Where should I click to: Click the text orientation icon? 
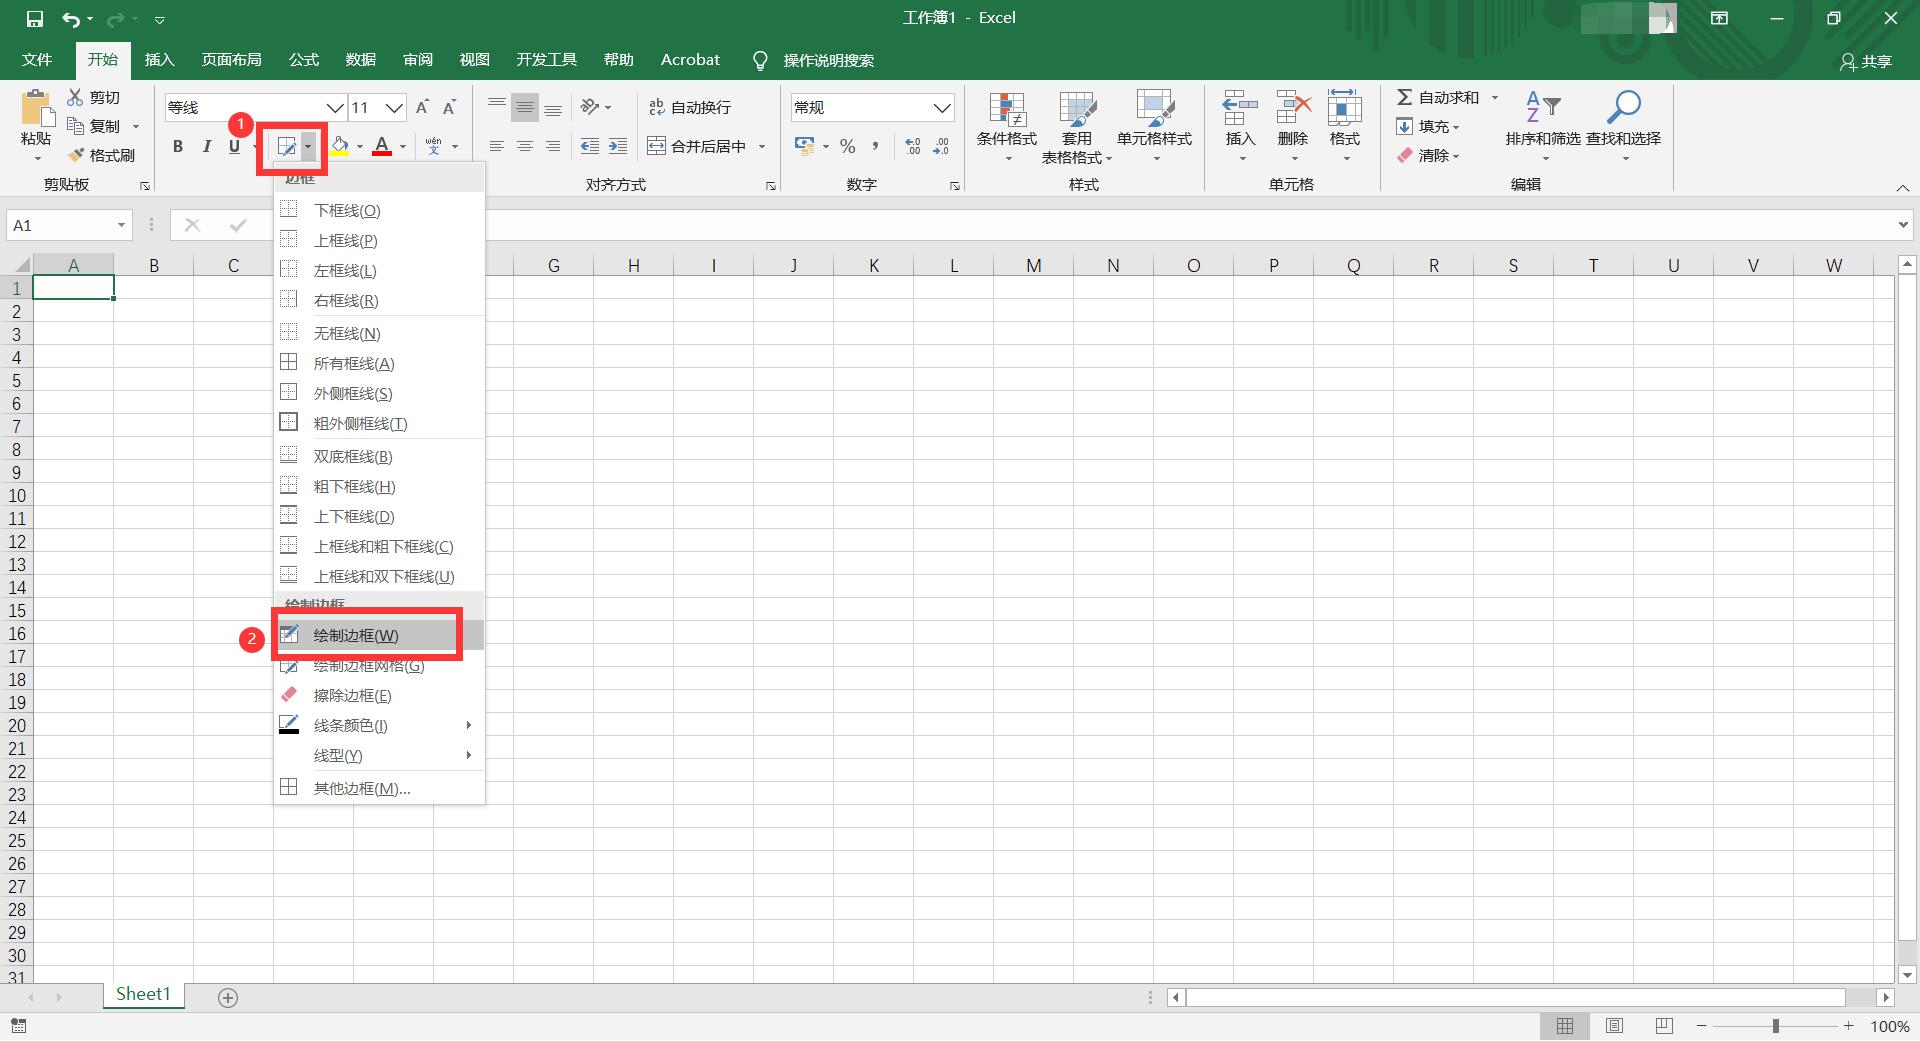click(x=591, y=107)
